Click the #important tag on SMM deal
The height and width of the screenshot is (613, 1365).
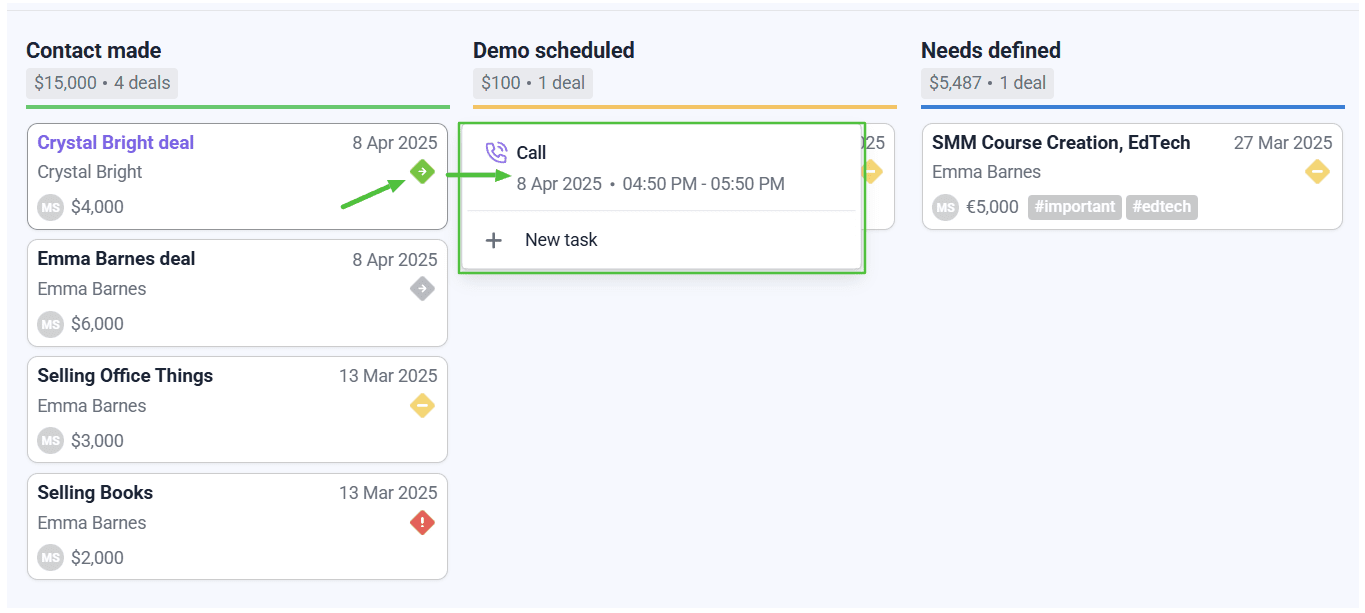click(1074, 208)
